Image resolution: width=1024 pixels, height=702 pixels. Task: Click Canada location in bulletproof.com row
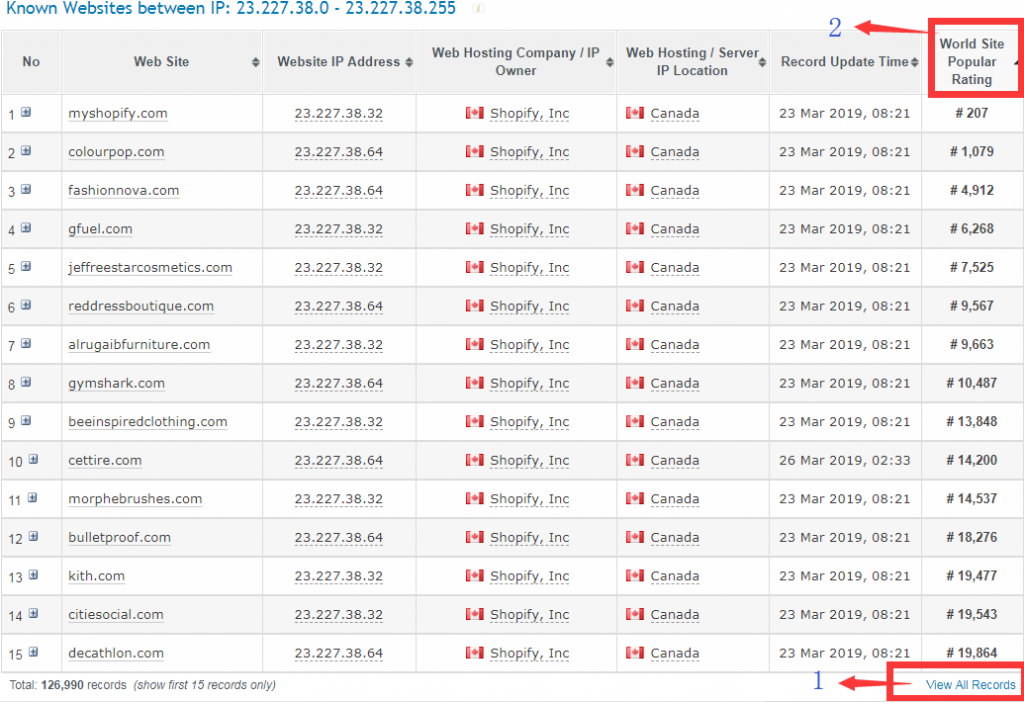click(675, 537)
